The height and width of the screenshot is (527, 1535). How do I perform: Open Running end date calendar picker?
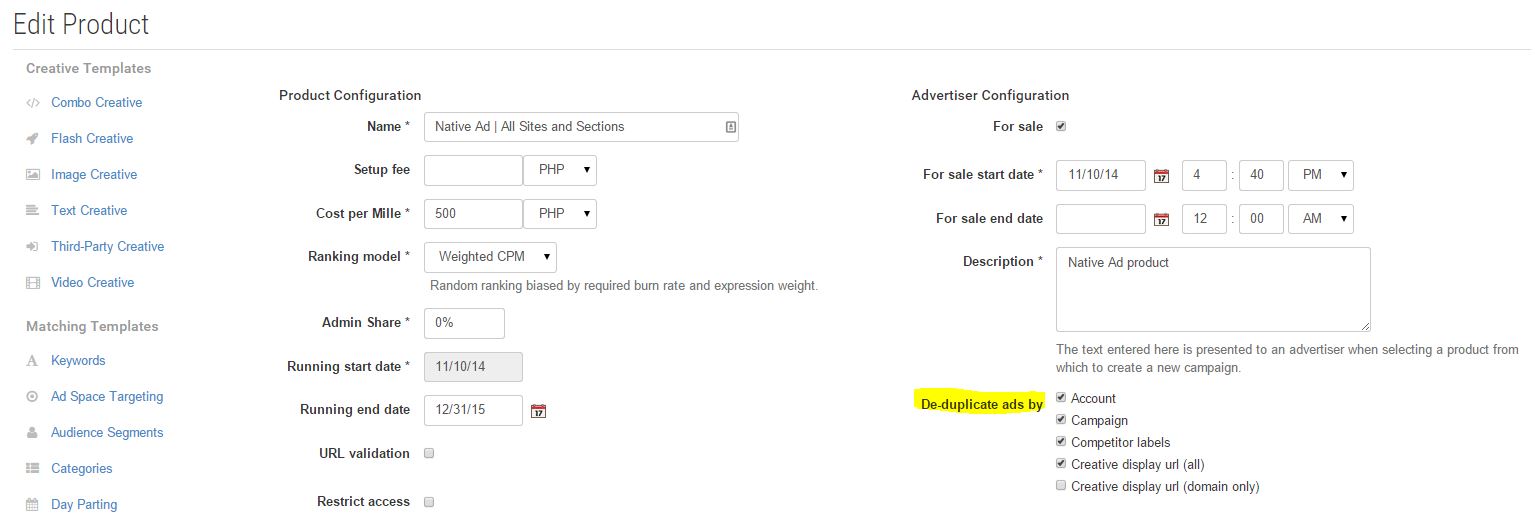coord(538,411)
